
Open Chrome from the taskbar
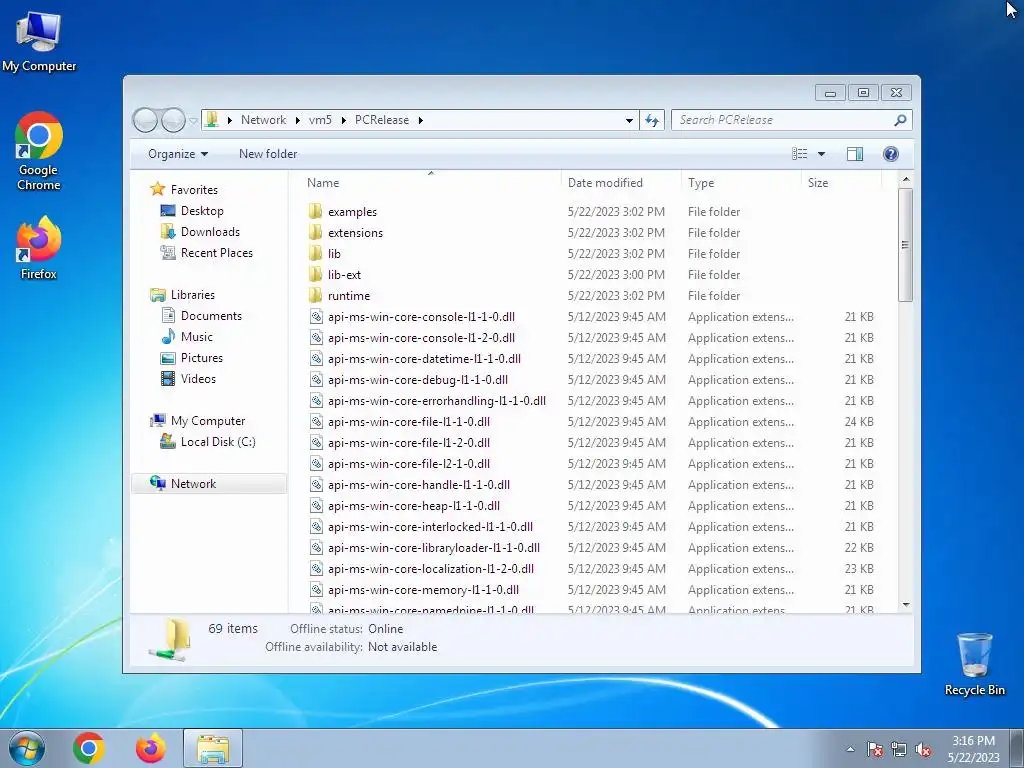89,748
